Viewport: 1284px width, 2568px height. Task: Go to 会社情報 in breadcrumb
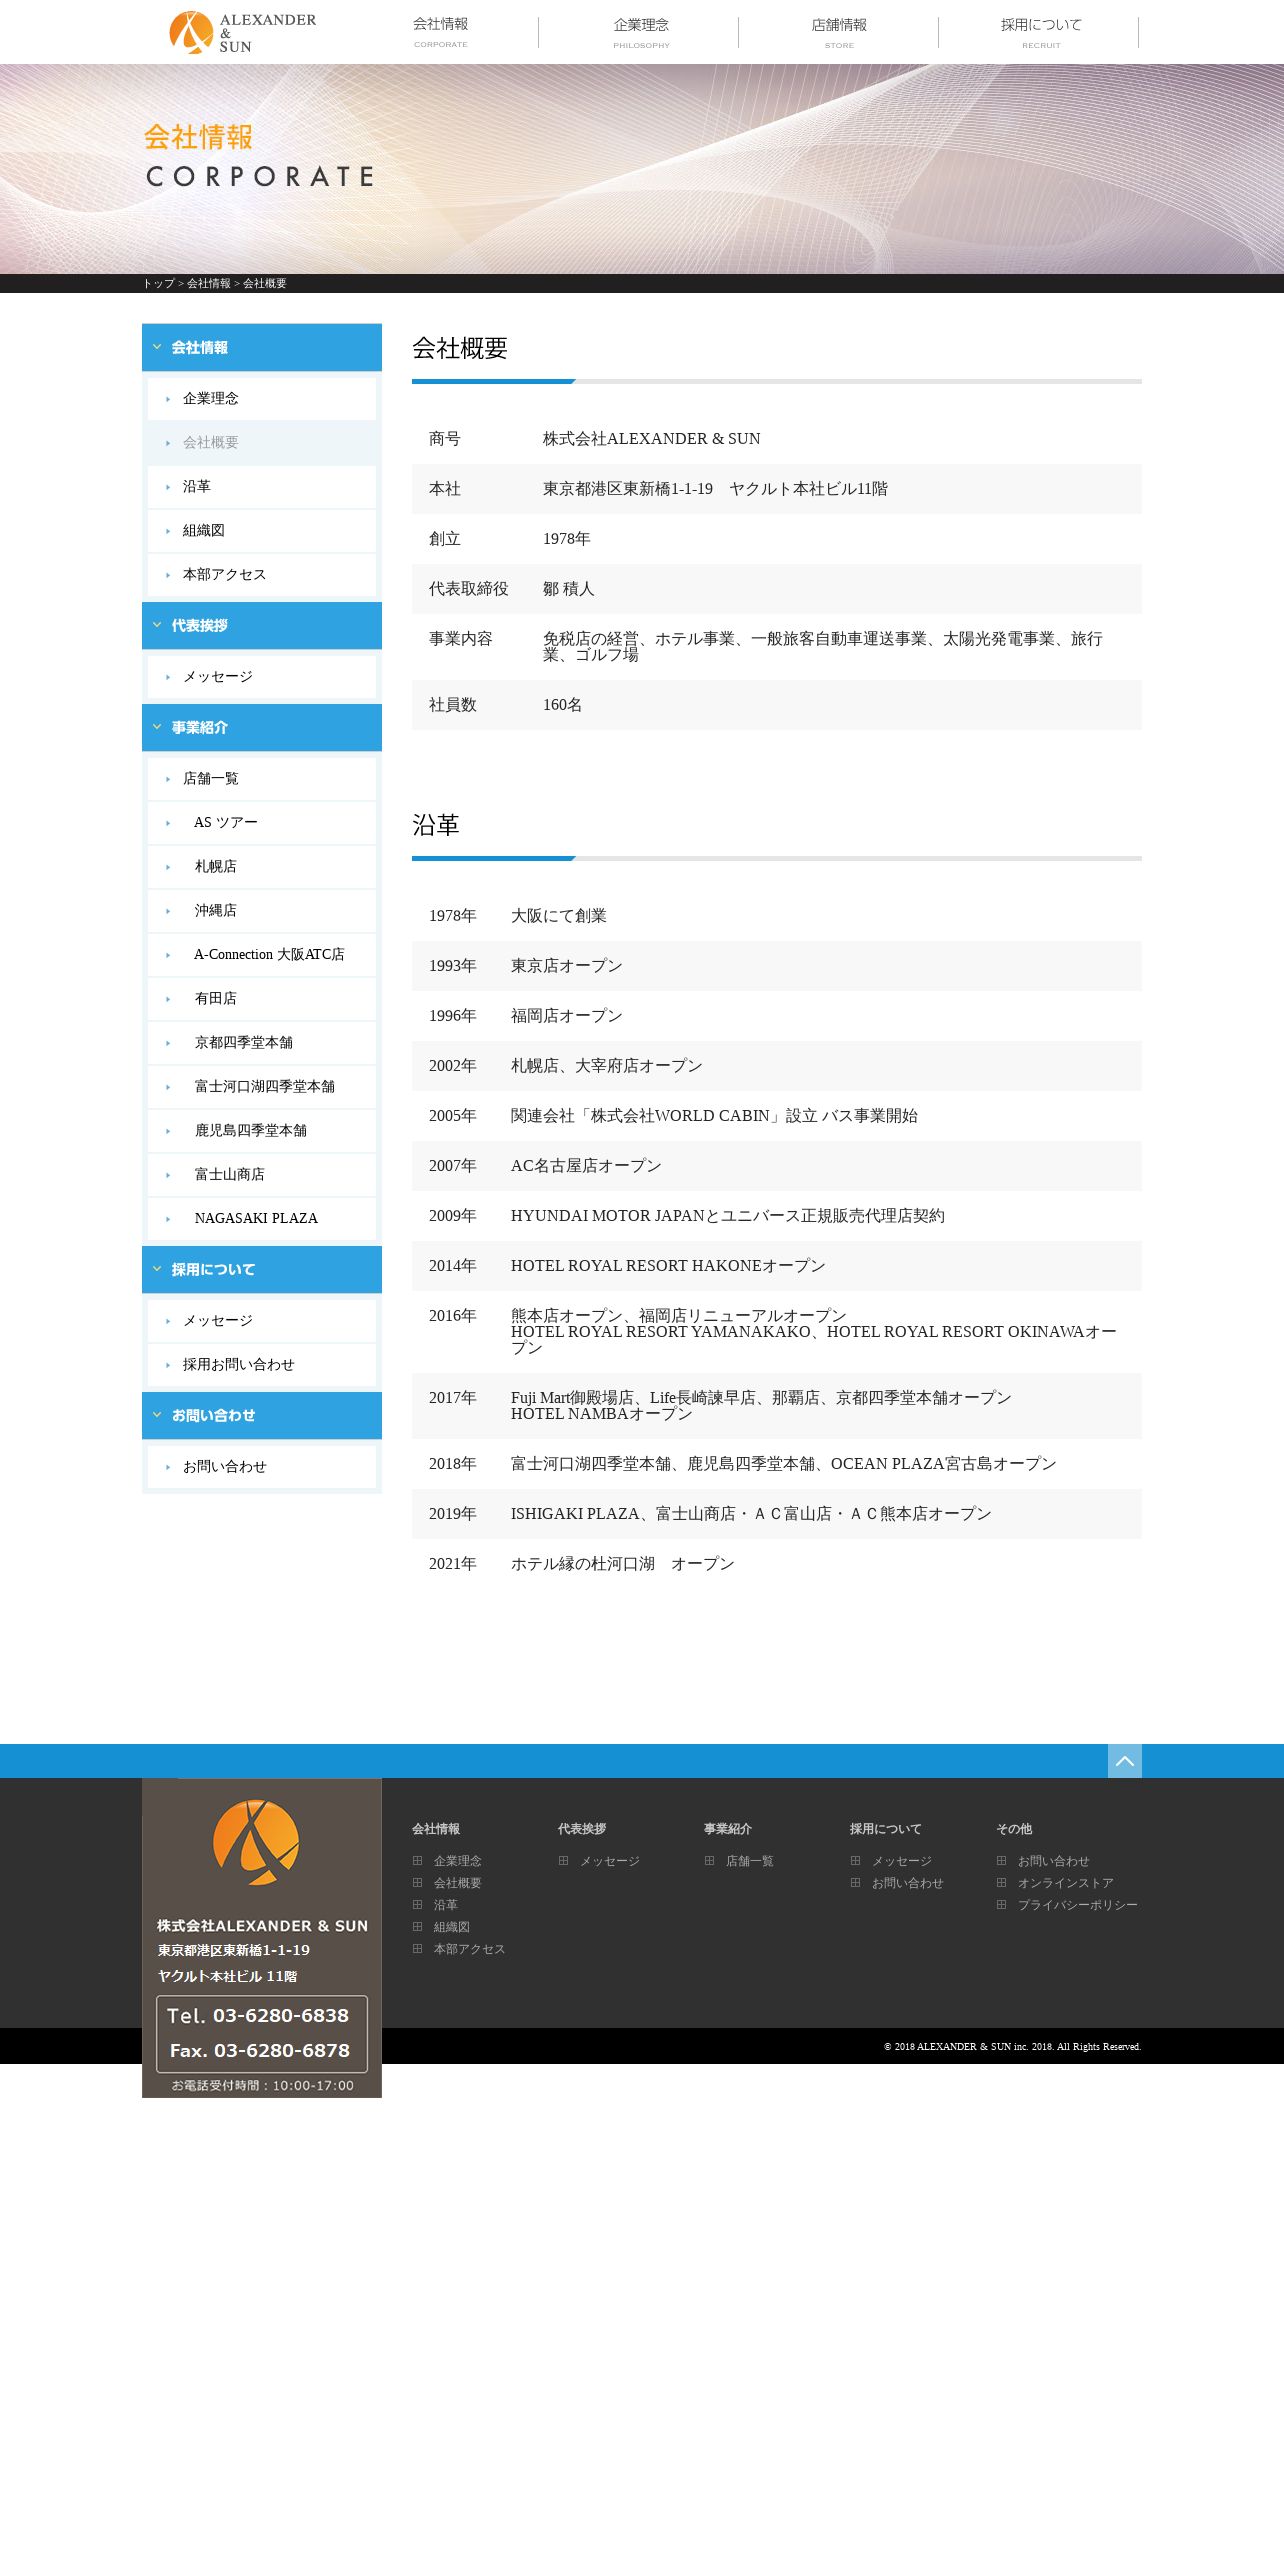coord(208,284)
